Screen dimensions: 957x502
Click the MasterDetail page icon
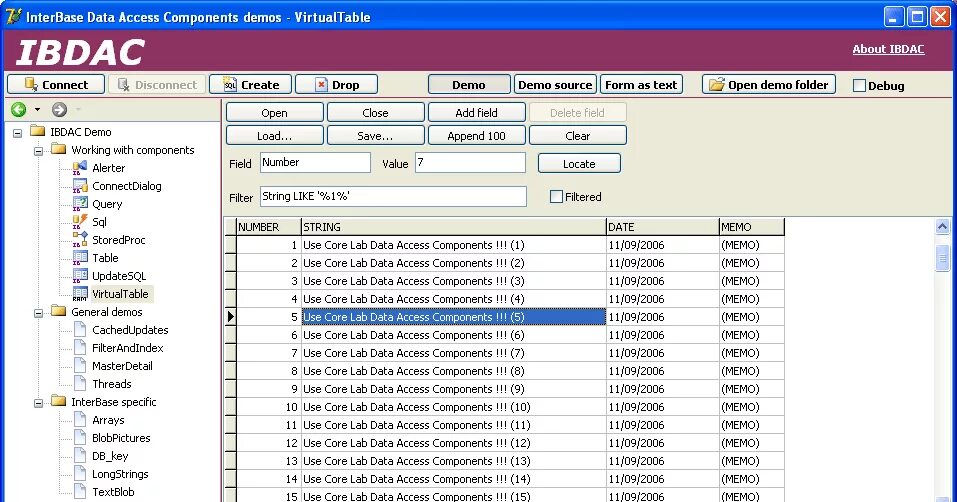[80, 365]
